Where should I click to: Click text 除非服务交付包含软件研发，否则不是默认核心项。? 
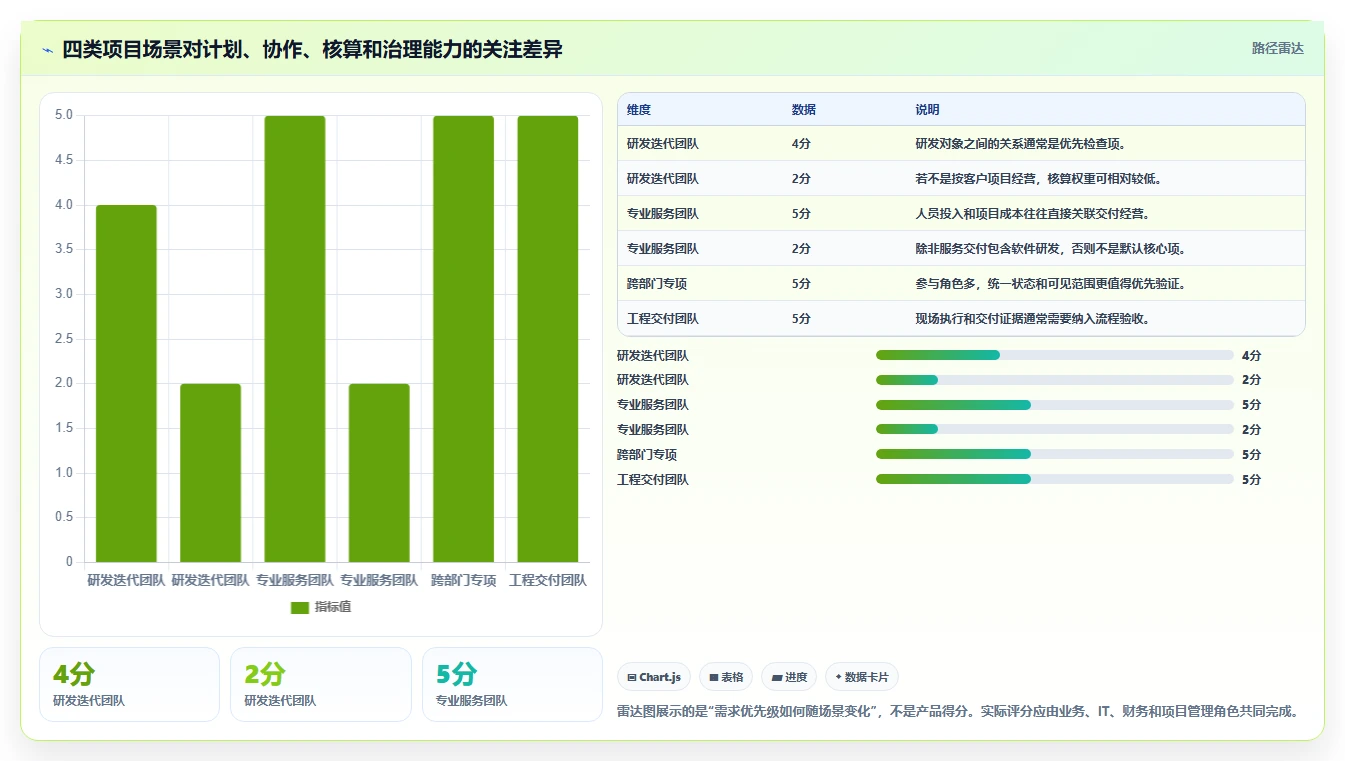click(1050, 249)
